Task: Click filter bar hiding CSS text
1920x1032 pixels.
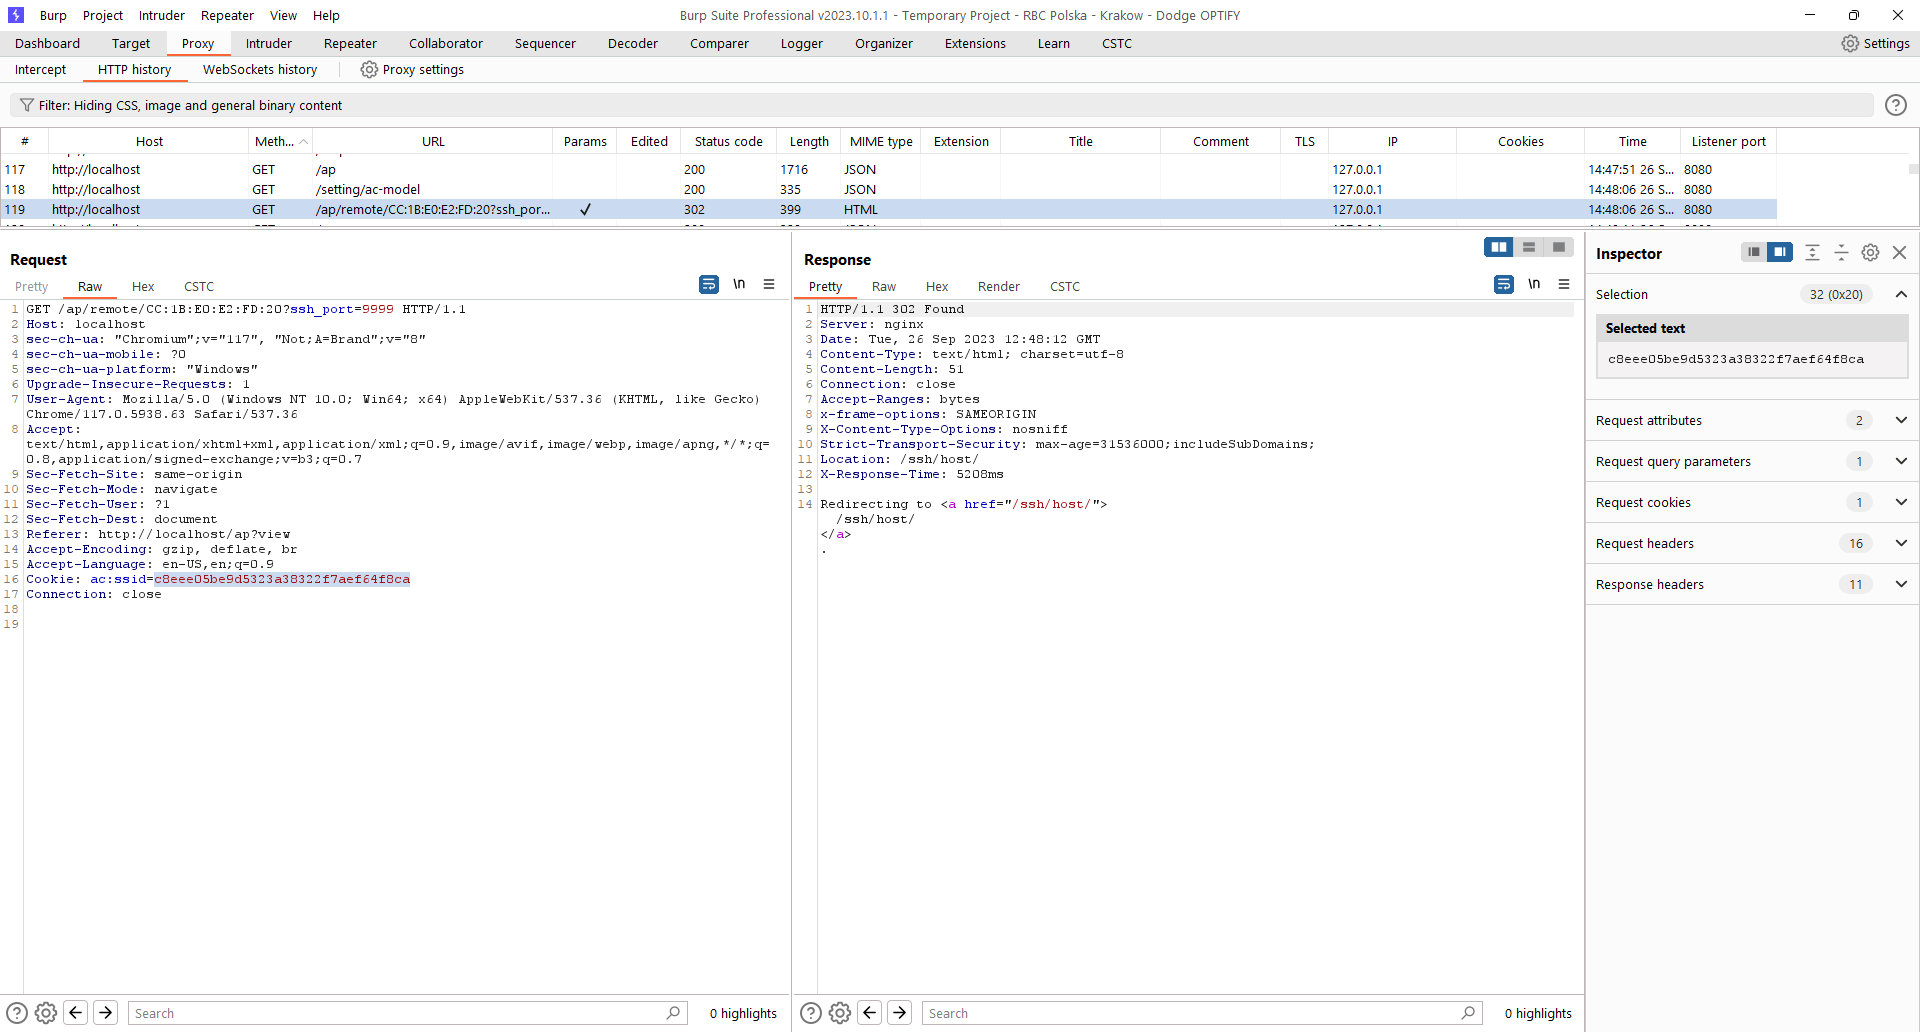Action: coord(190,105)
